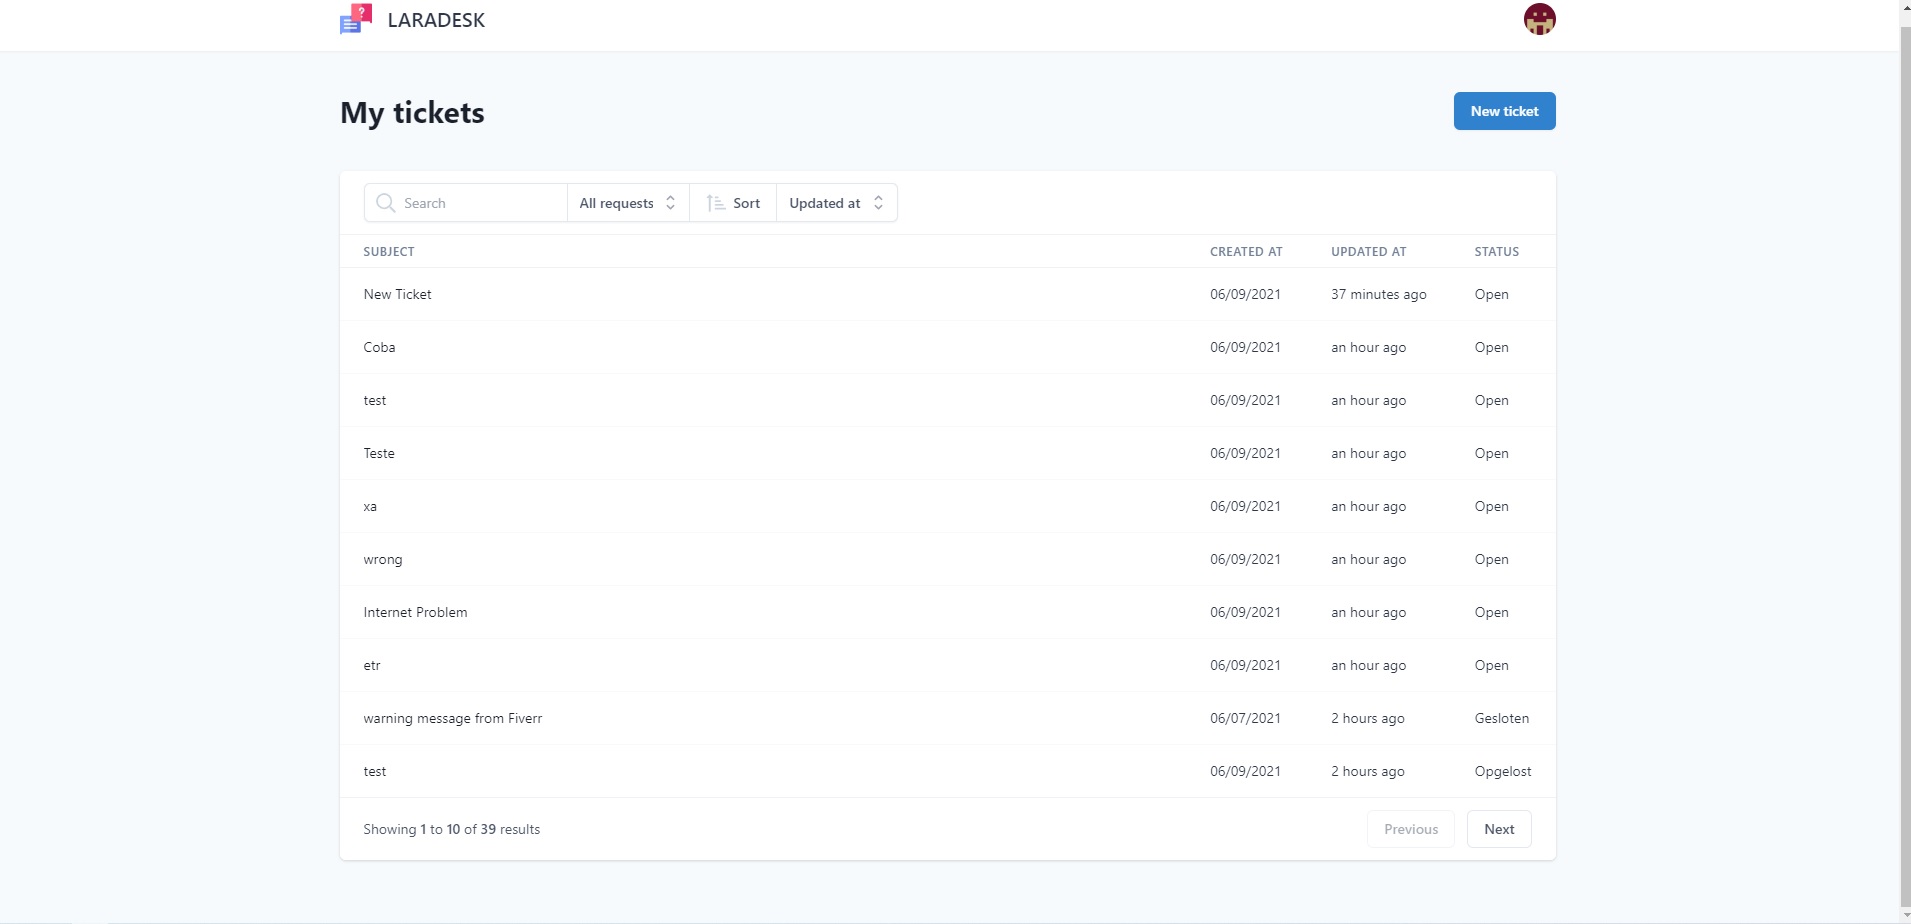
Task: Click the STATUS column header
Action: point(1496,252)
